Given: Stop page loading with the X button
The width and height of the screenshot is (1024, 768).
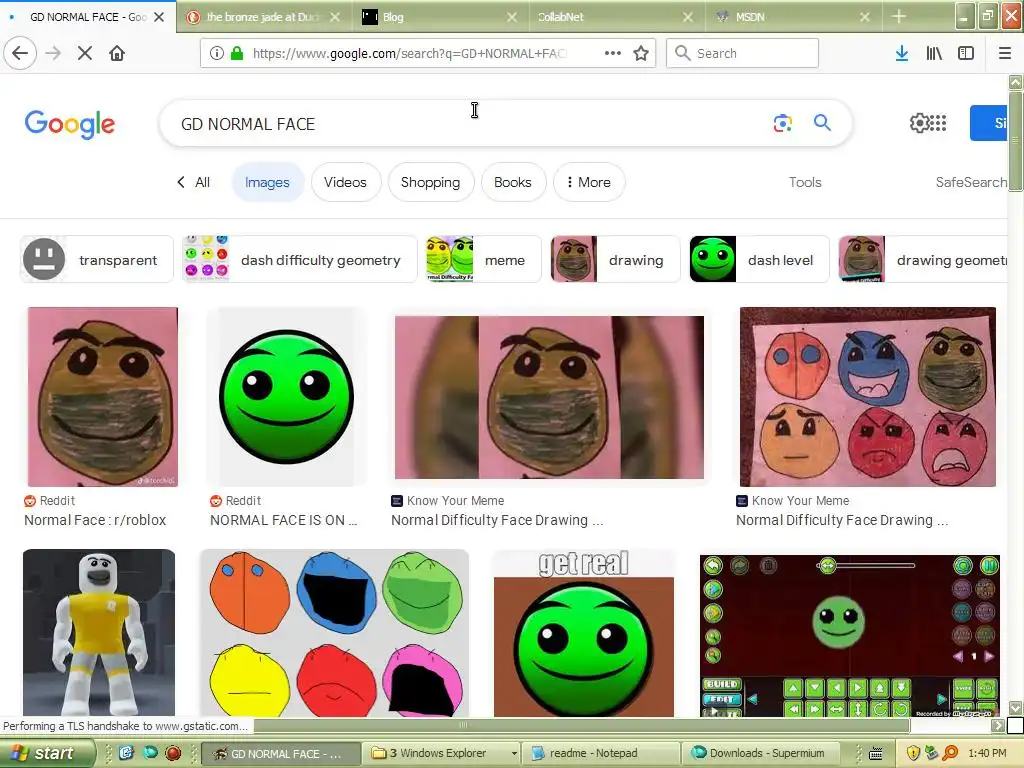Looking at the screenshot, I should [x=85, y=53].
